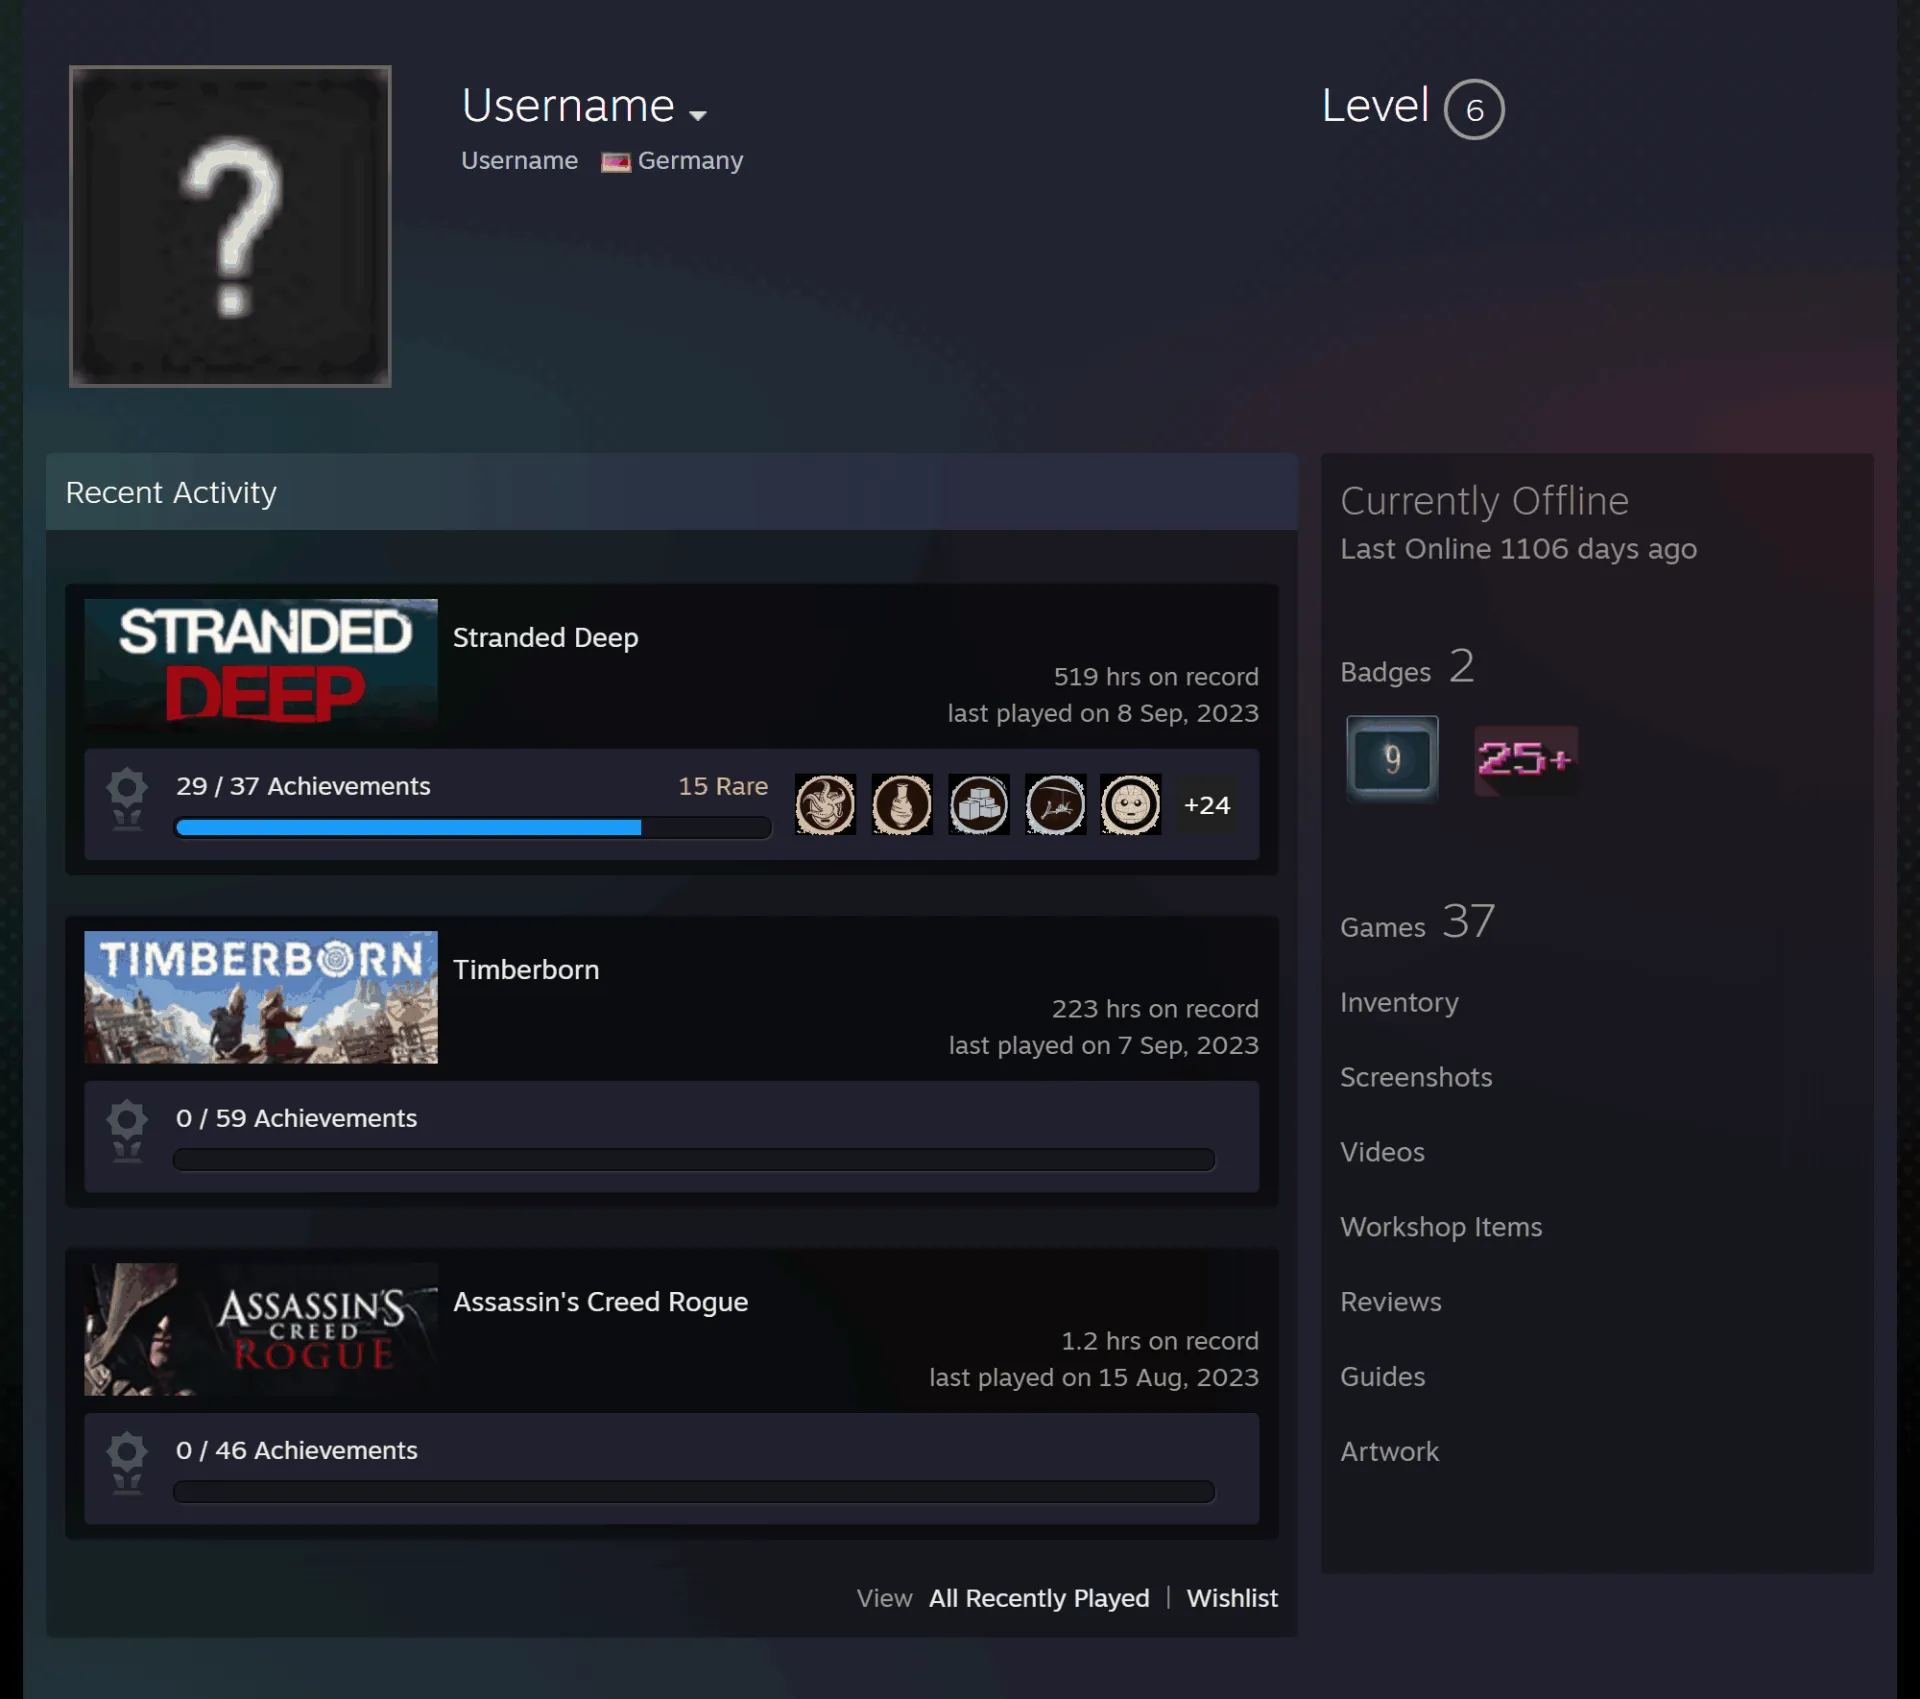Viewport: 1920px width, 1699px height.
Task: Open the Assassin's Creed Rogue banner
Action: click(261, 1328)
